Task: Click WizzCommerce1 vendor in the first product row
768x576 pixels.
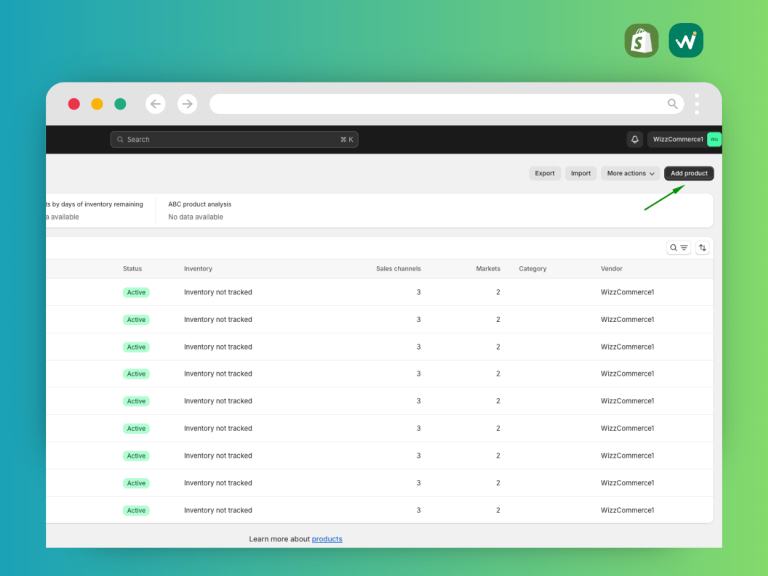Action: tap(627, 292)
